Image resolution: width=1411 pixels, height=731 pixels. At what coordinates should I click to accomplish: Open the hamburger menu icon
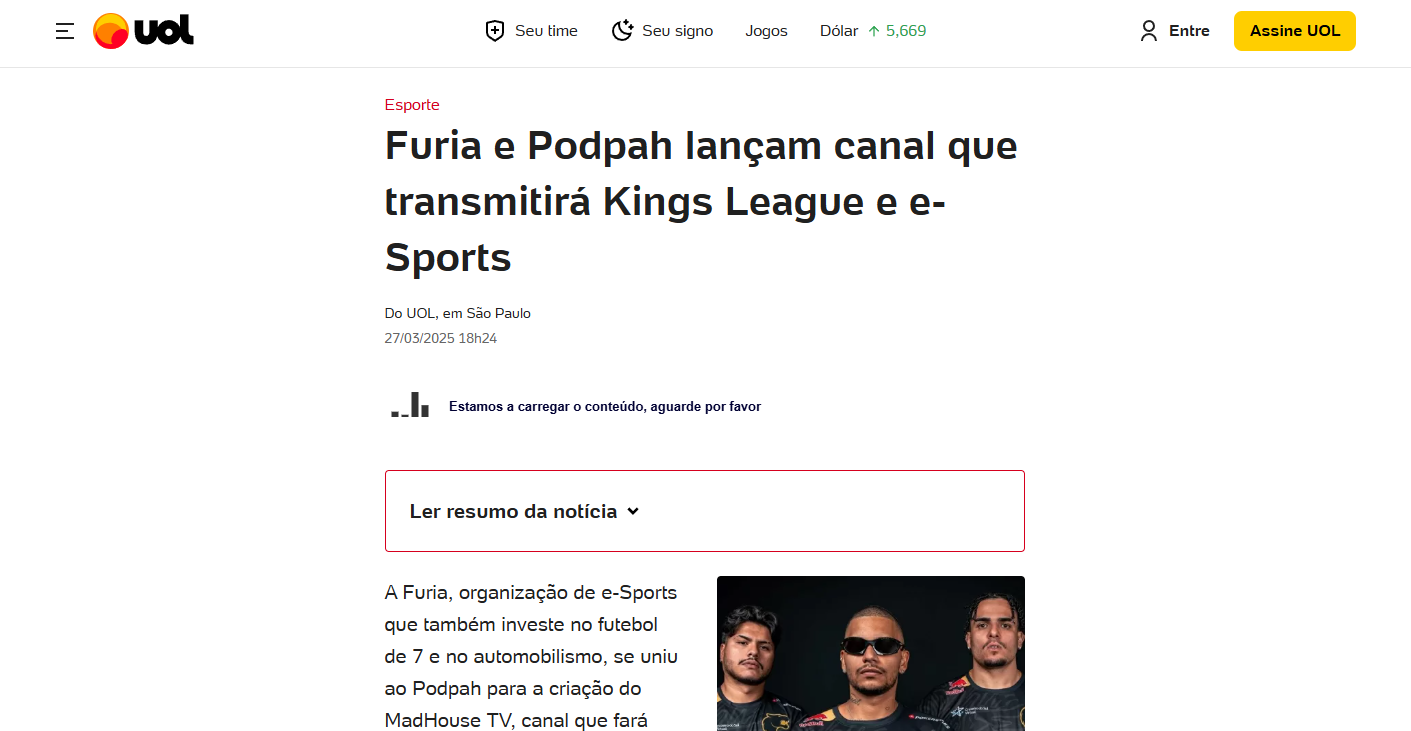pyautogui.click(x=65, y=31)
